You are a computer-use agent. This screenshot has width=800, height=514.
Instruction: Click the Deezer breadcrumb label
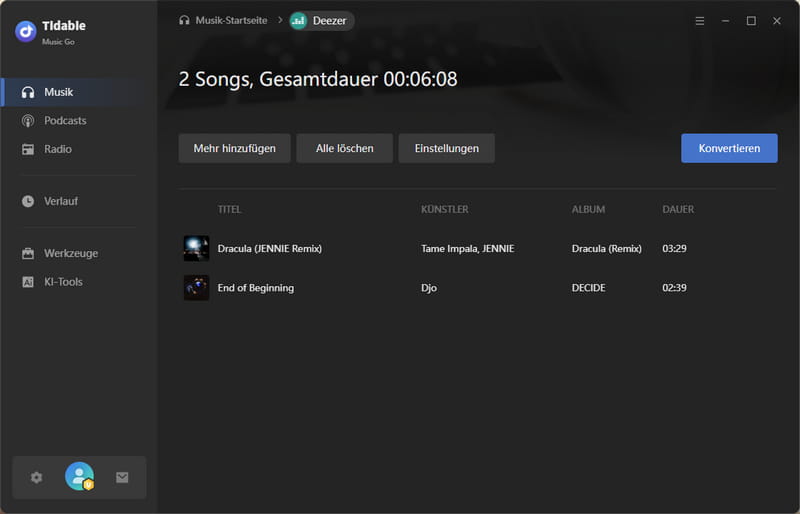(329, 21)
